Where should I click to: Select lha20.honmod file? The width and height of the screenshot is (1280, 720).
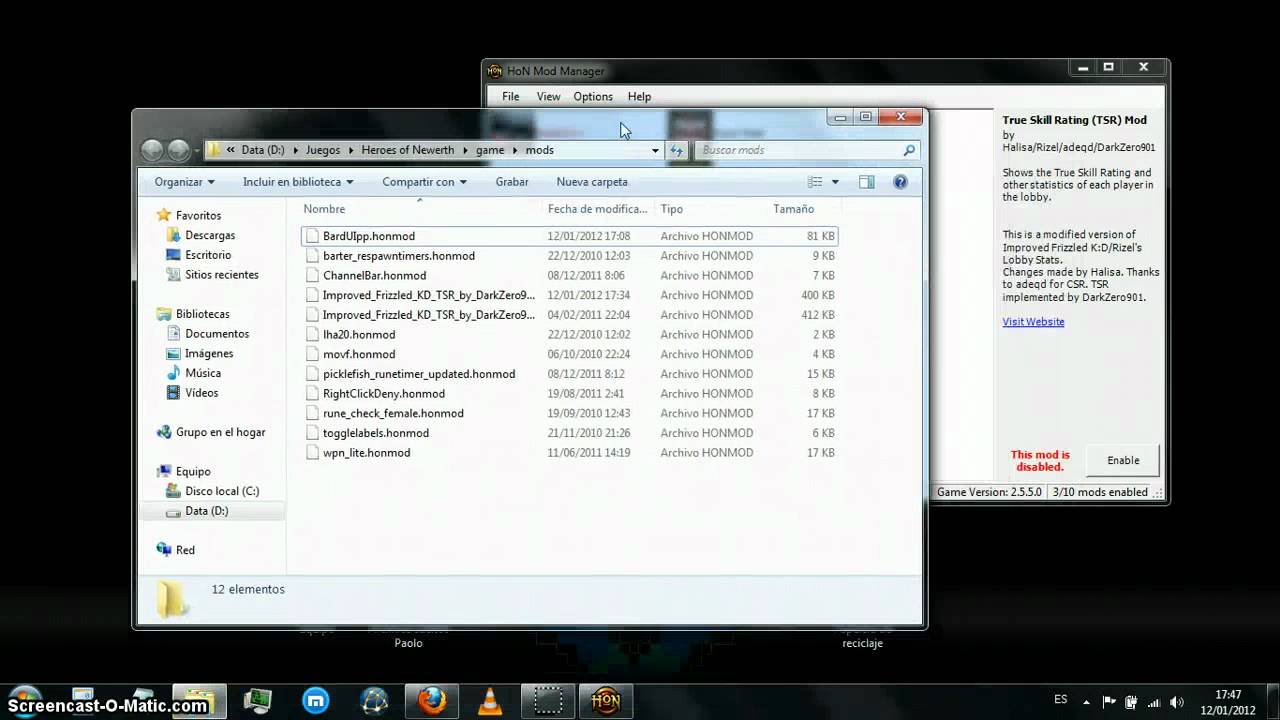point(569,334)
